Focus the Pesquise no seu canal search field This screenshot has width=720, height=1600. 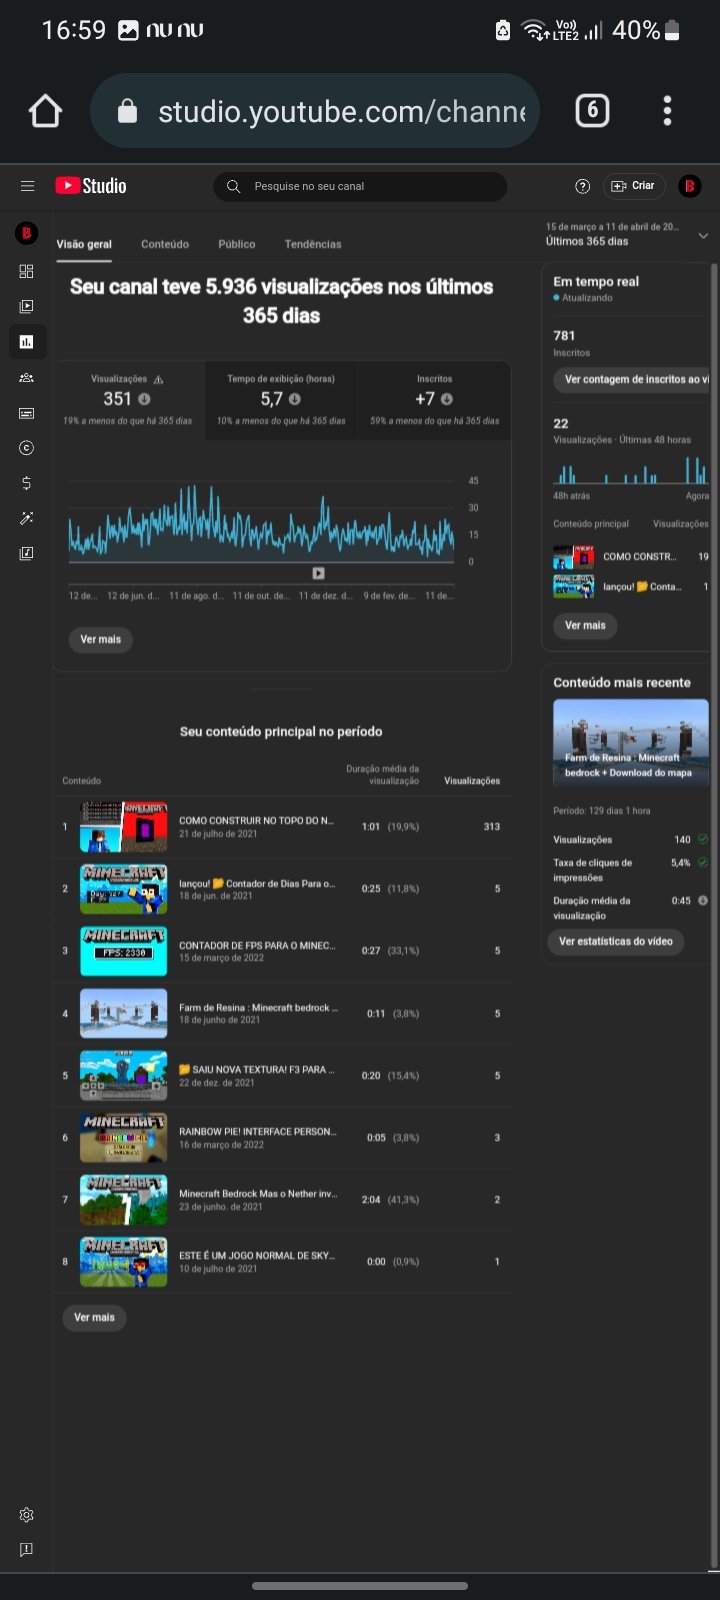360,186
